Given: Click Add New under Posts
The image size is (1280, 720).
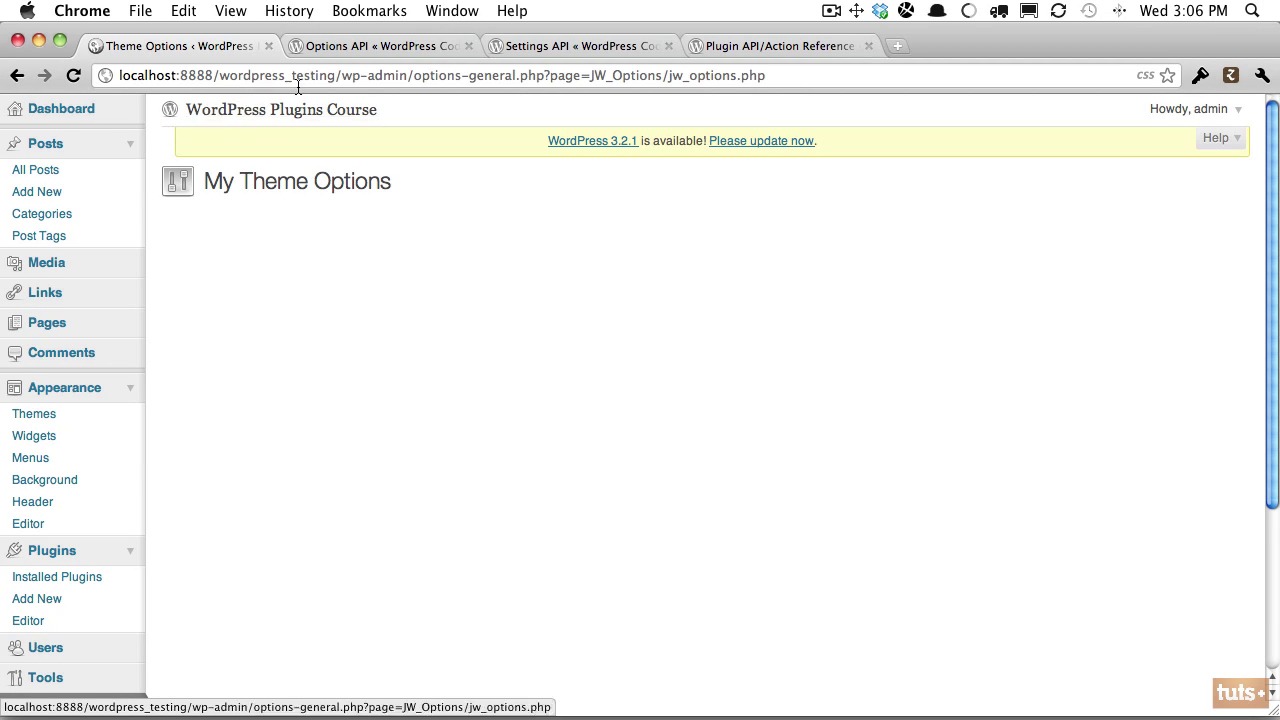Looking at the screenshot, I should point(37,192).
